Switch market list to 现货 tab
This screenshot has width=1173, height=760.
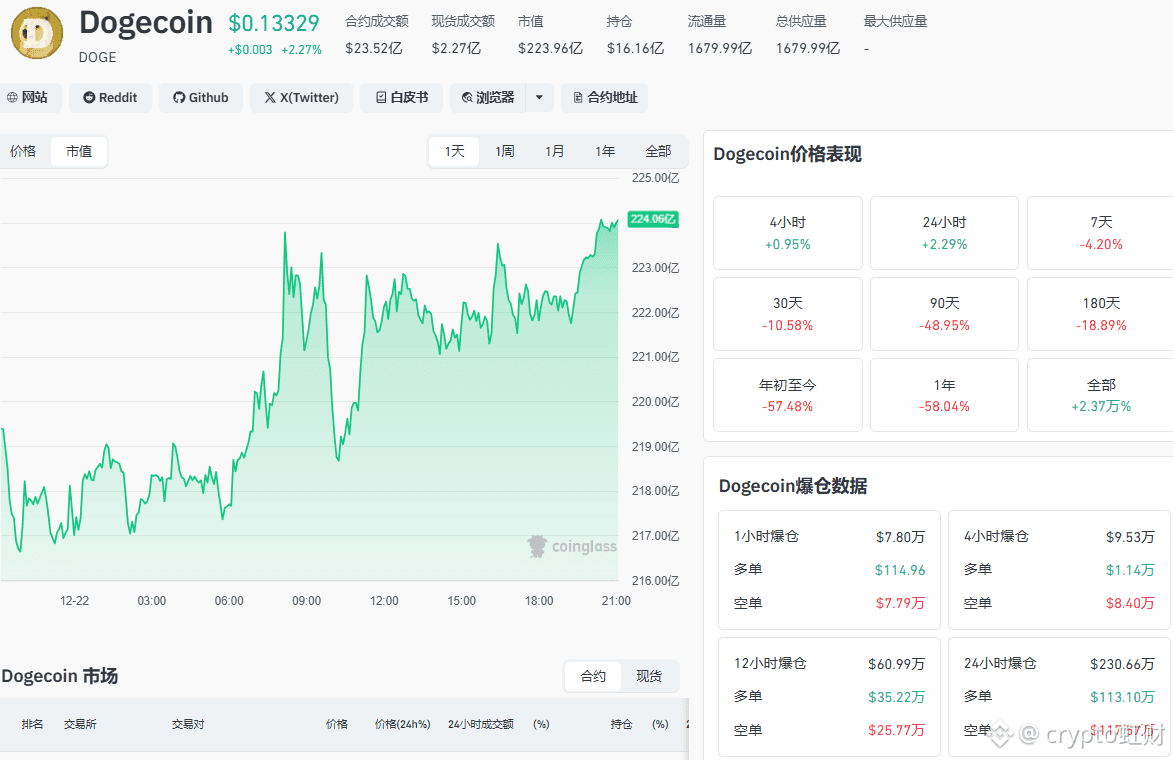tap(649, 676)
